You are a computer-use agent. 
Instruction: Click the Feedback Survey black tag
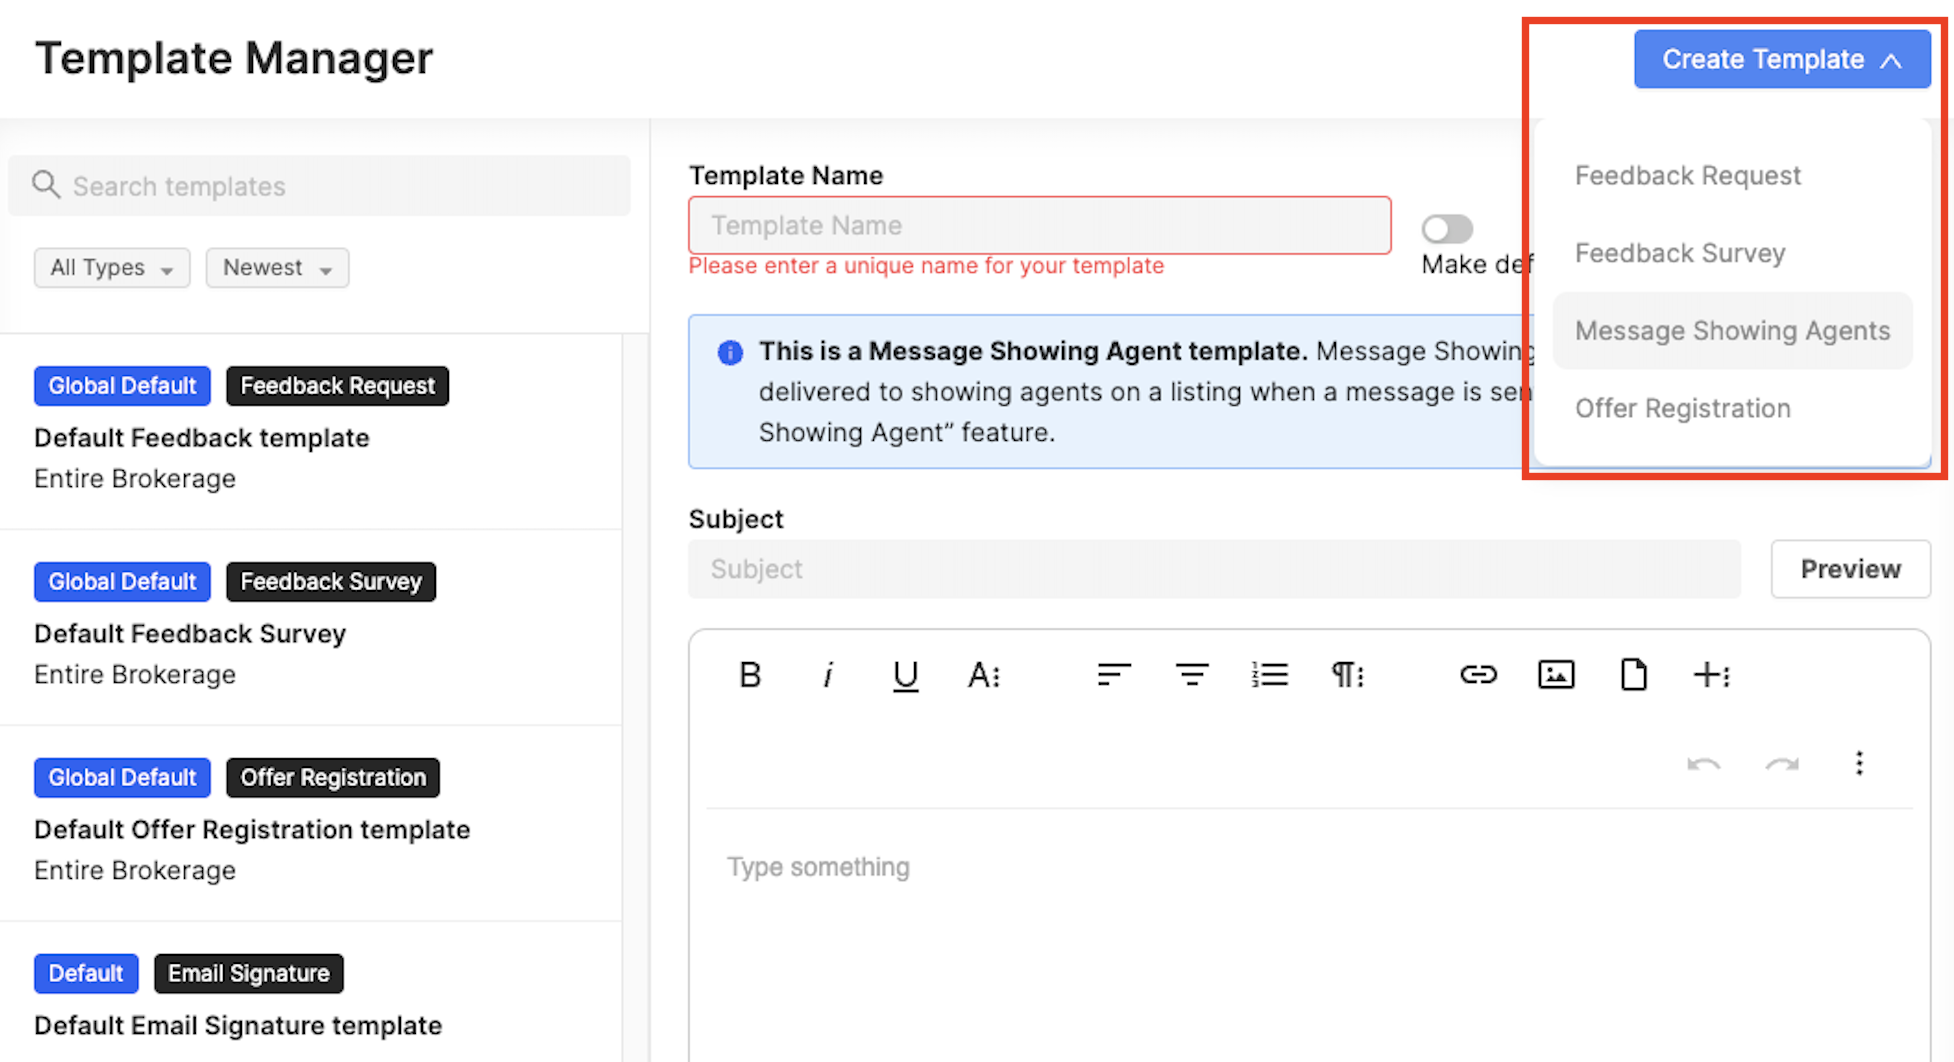(331, 582)
